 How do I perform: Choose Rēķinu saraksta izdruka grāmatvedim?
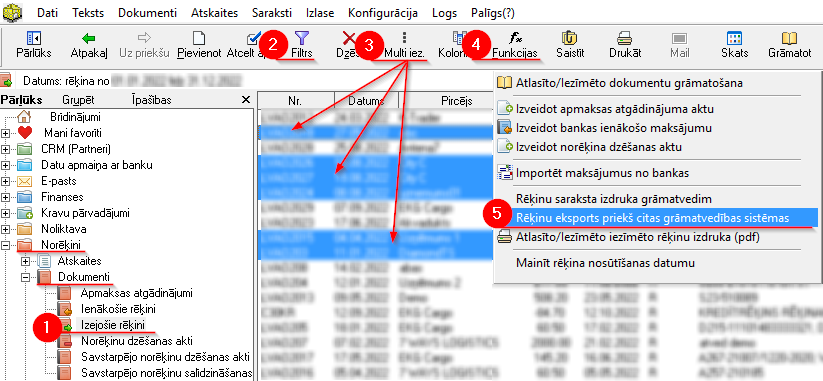click(614, 199)
